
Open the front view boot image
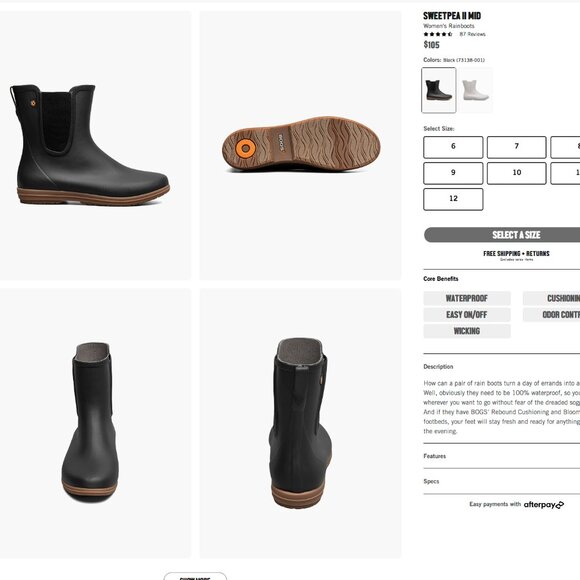[95, 423]
